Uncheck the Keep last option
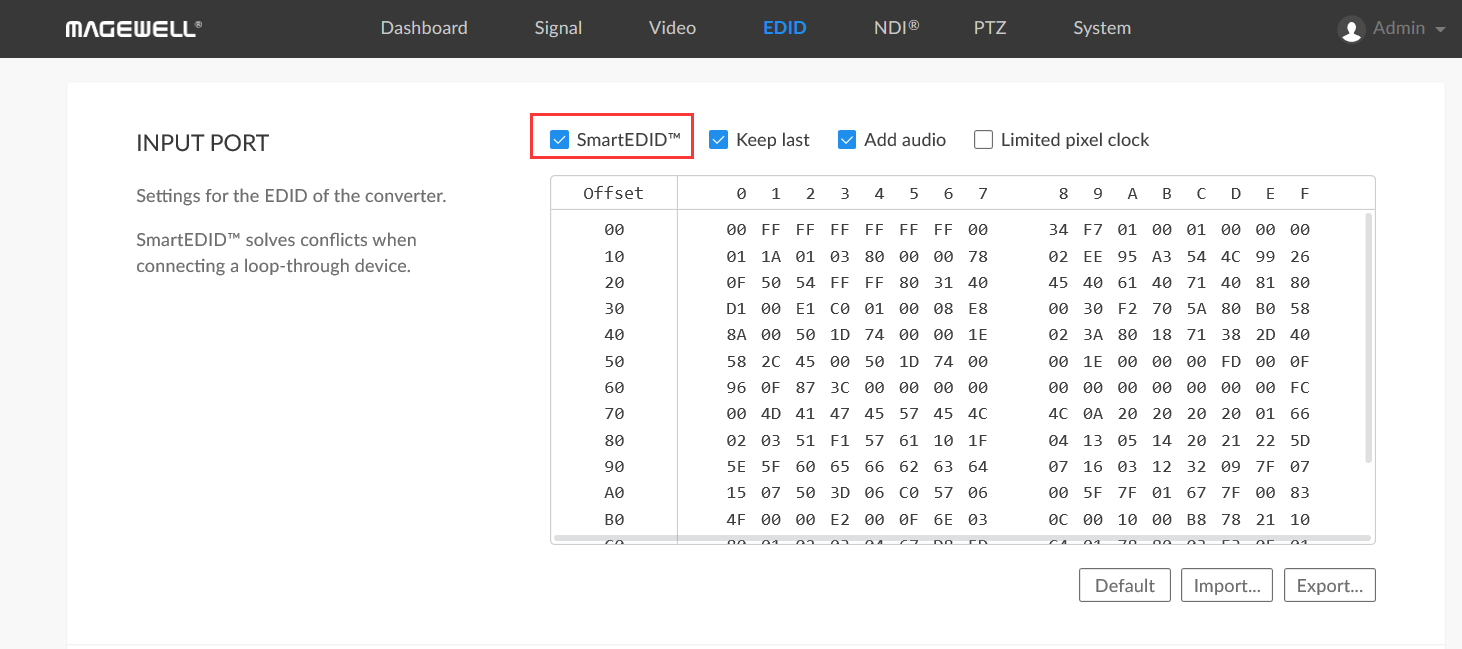 718,140
